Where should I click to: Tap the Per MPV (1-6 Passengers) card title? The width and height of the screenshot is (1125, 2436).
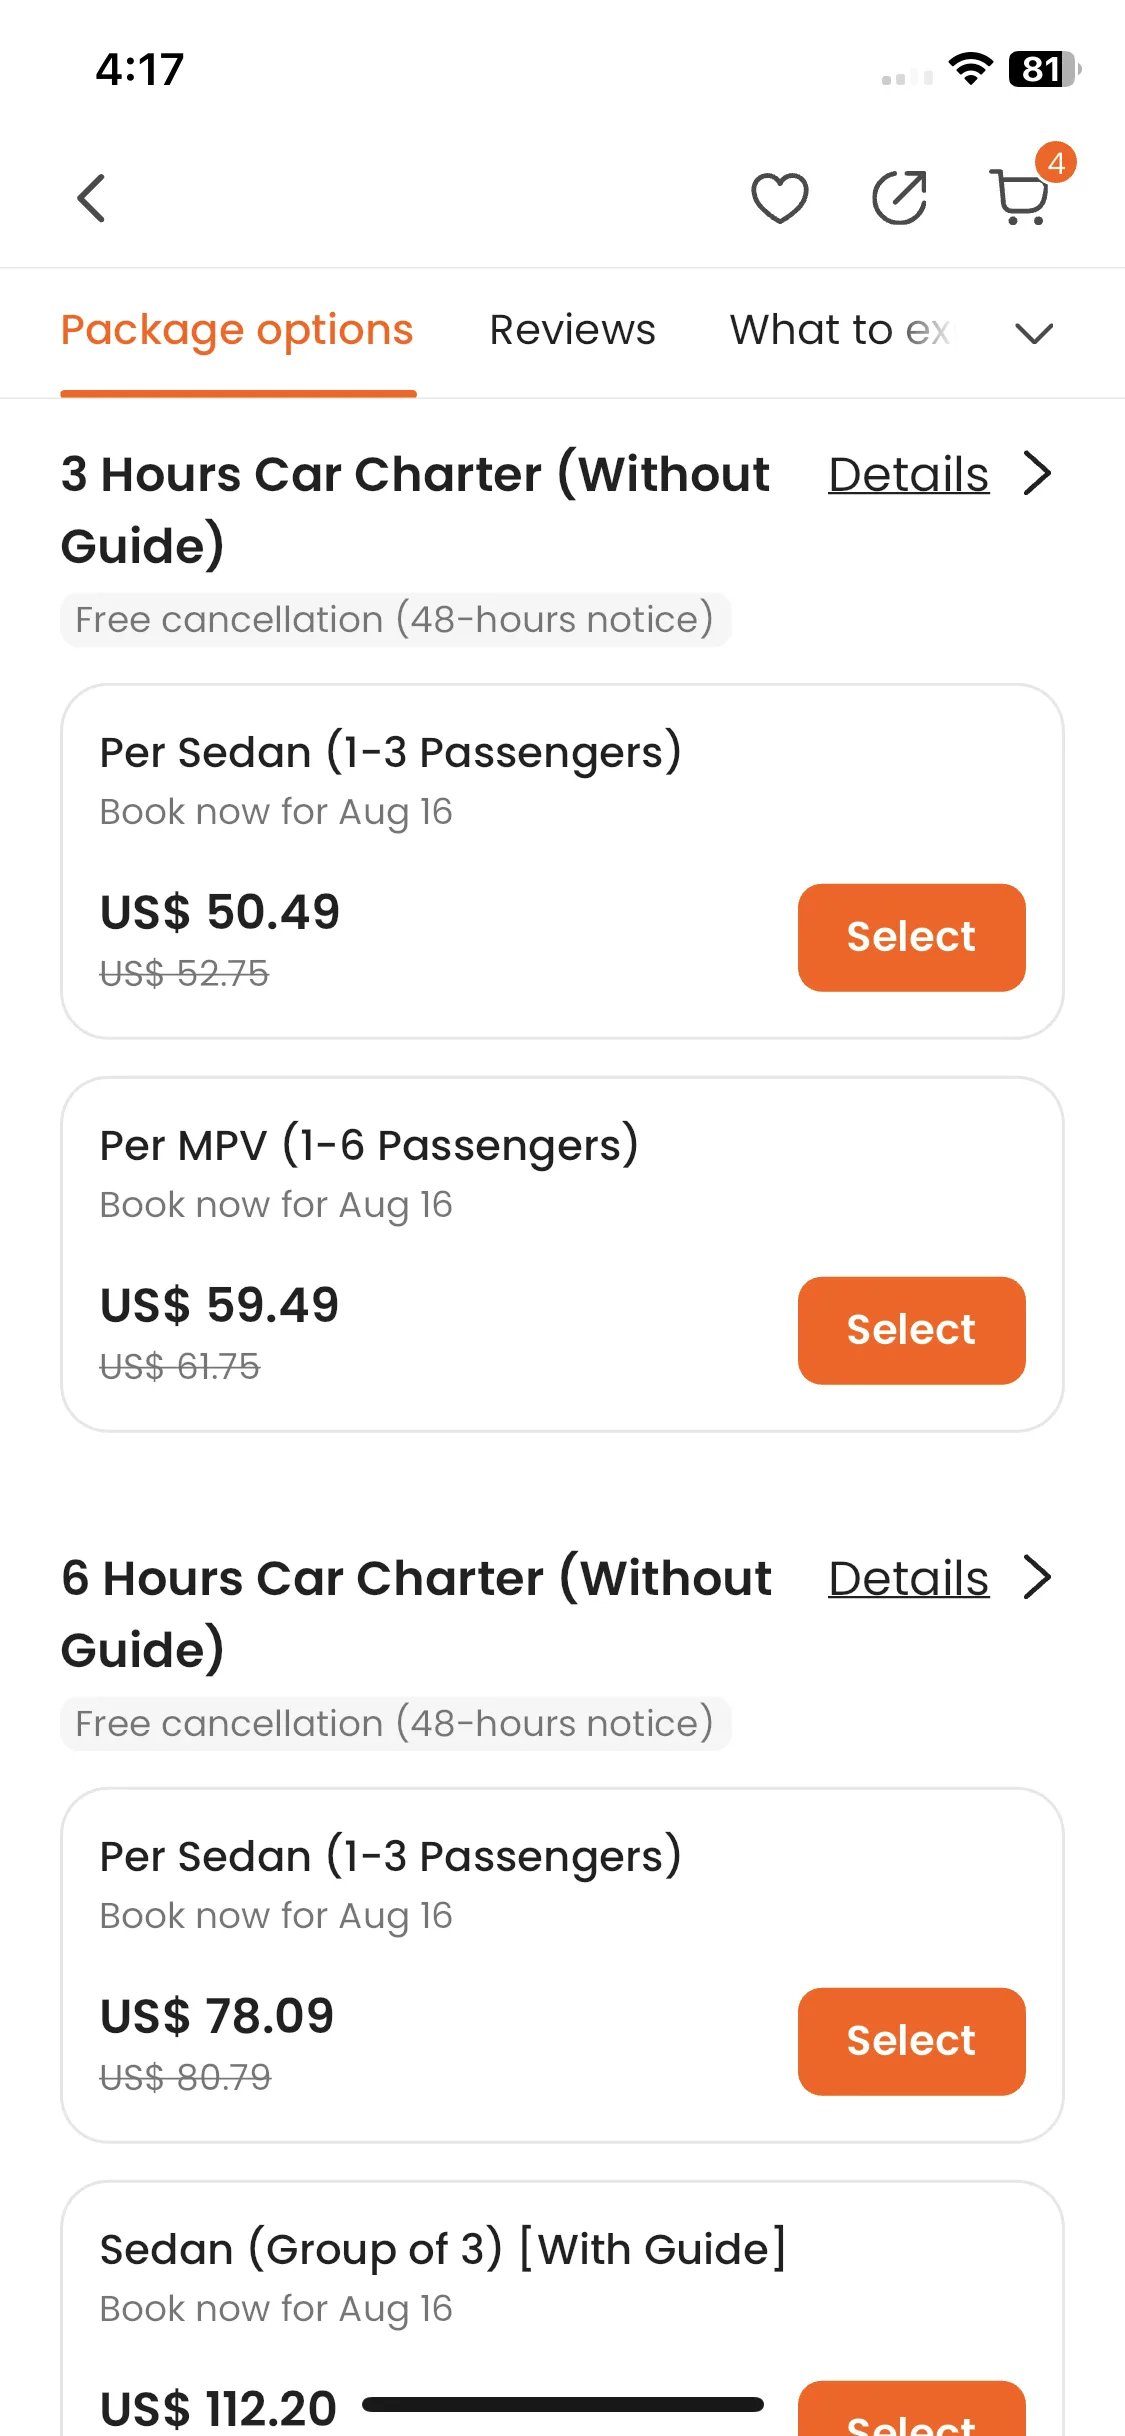point(369,1145)
